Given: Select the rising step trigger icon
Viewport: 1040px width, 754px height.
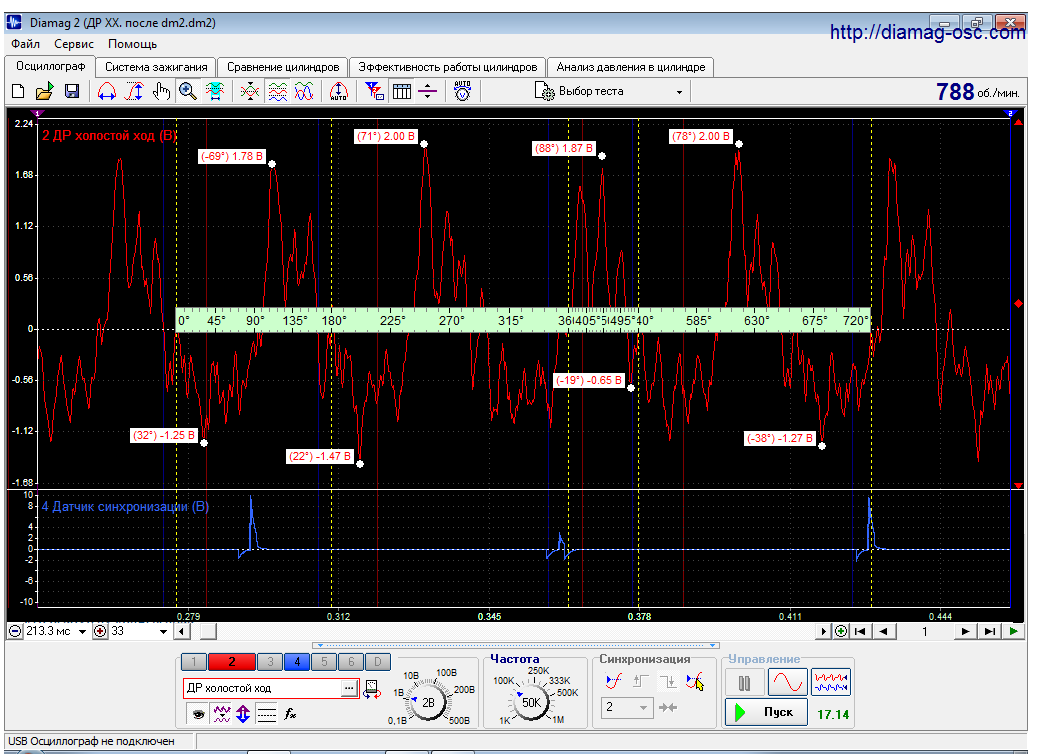Looking at the screenshot, I should pos(641,681).
